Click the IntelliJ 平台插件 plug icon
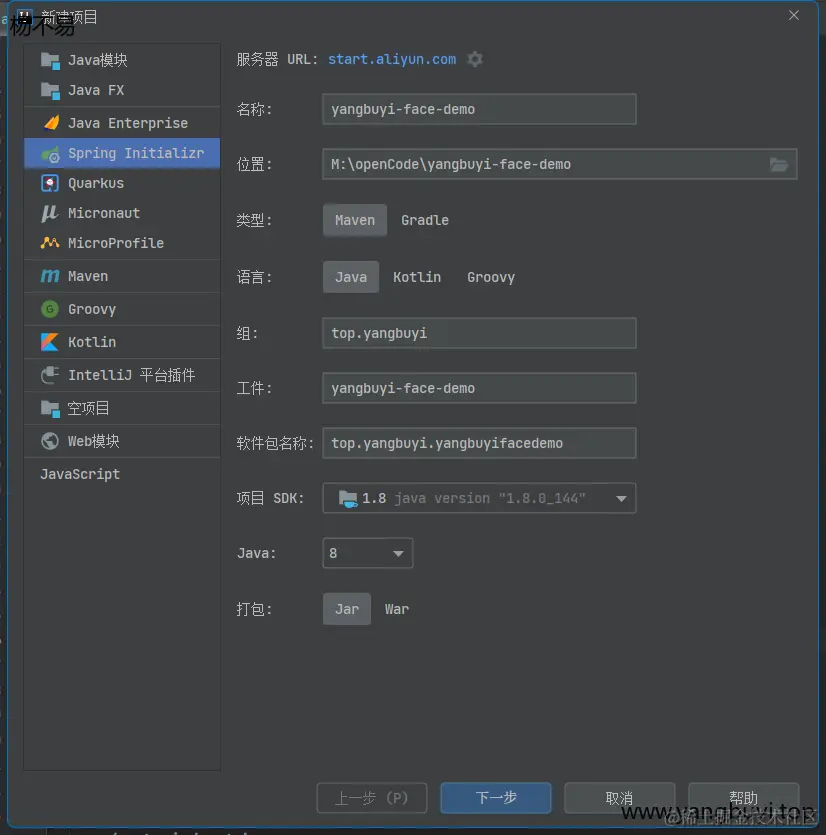This screenshot has height=835, width=826. point(50,375)
